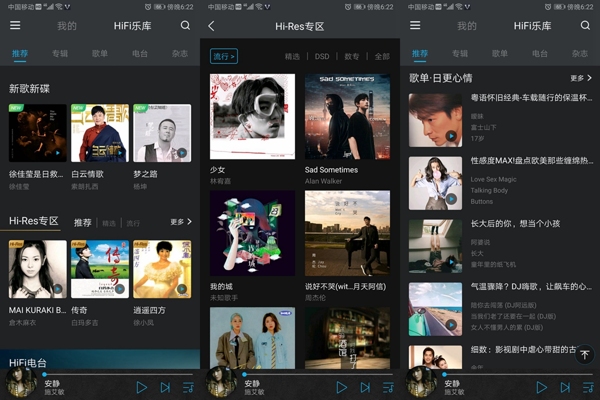Tap 富士山下 song in 粤语怀旧经典 playlist
Screen dimensions: 600x400
tap(483, 127)
